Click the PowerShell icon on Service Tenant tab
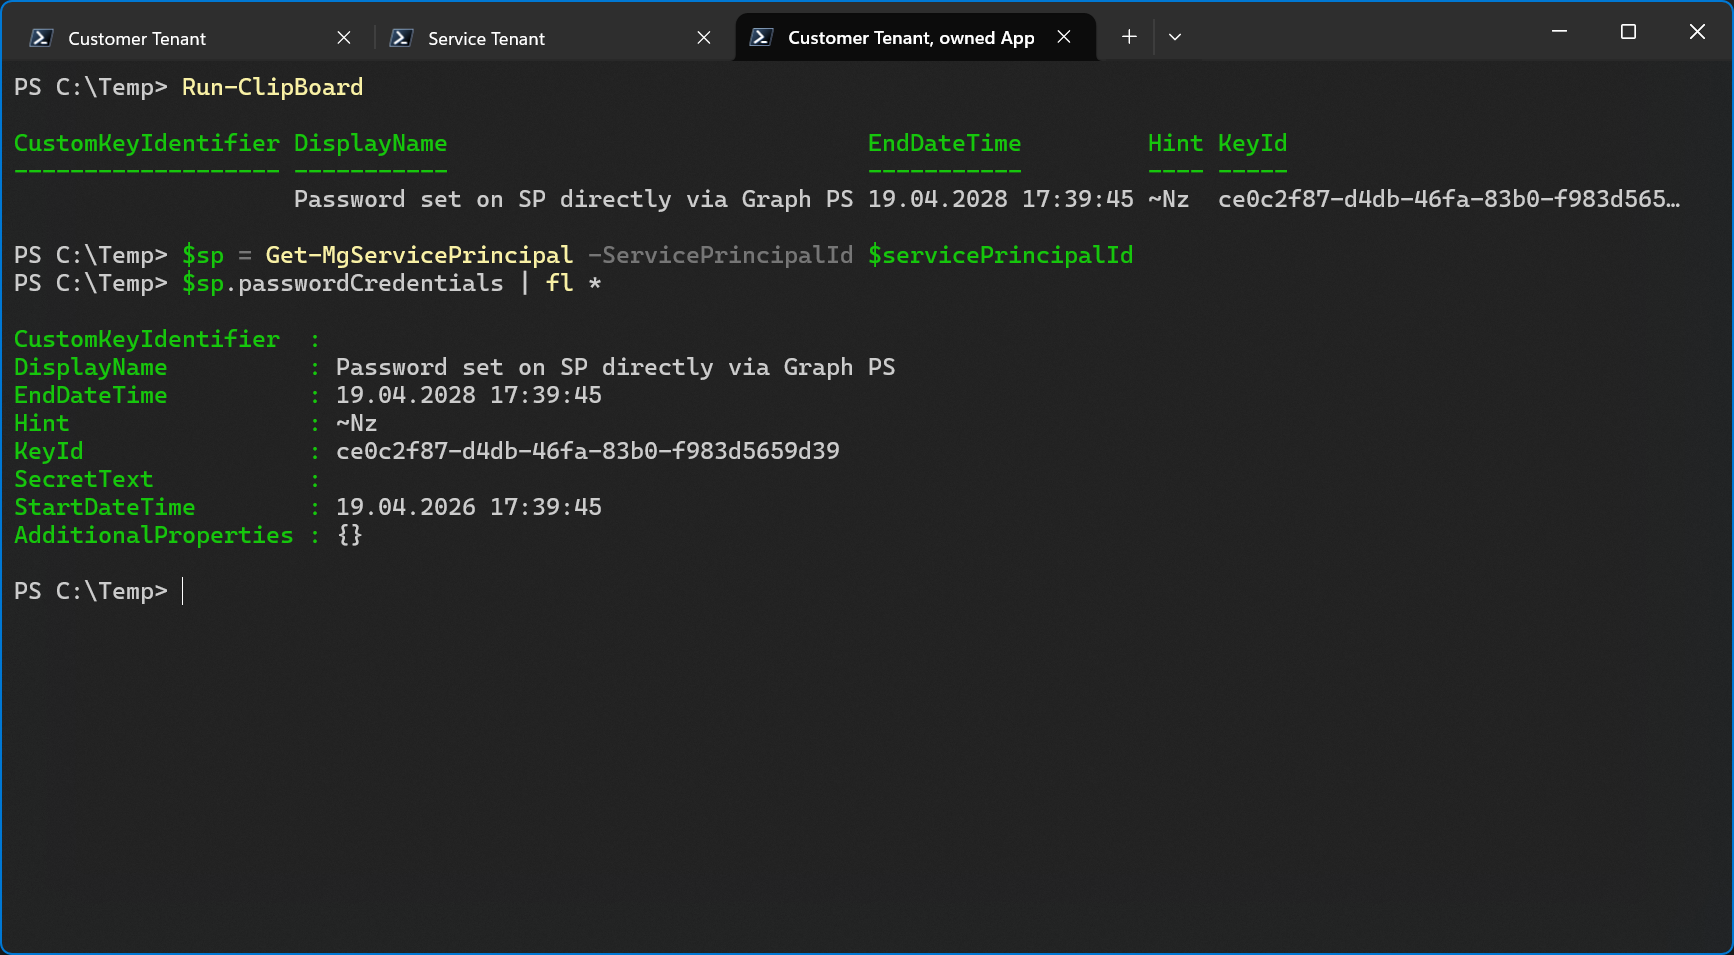The height and width of the screenshot is (955, 1734). 400,37
